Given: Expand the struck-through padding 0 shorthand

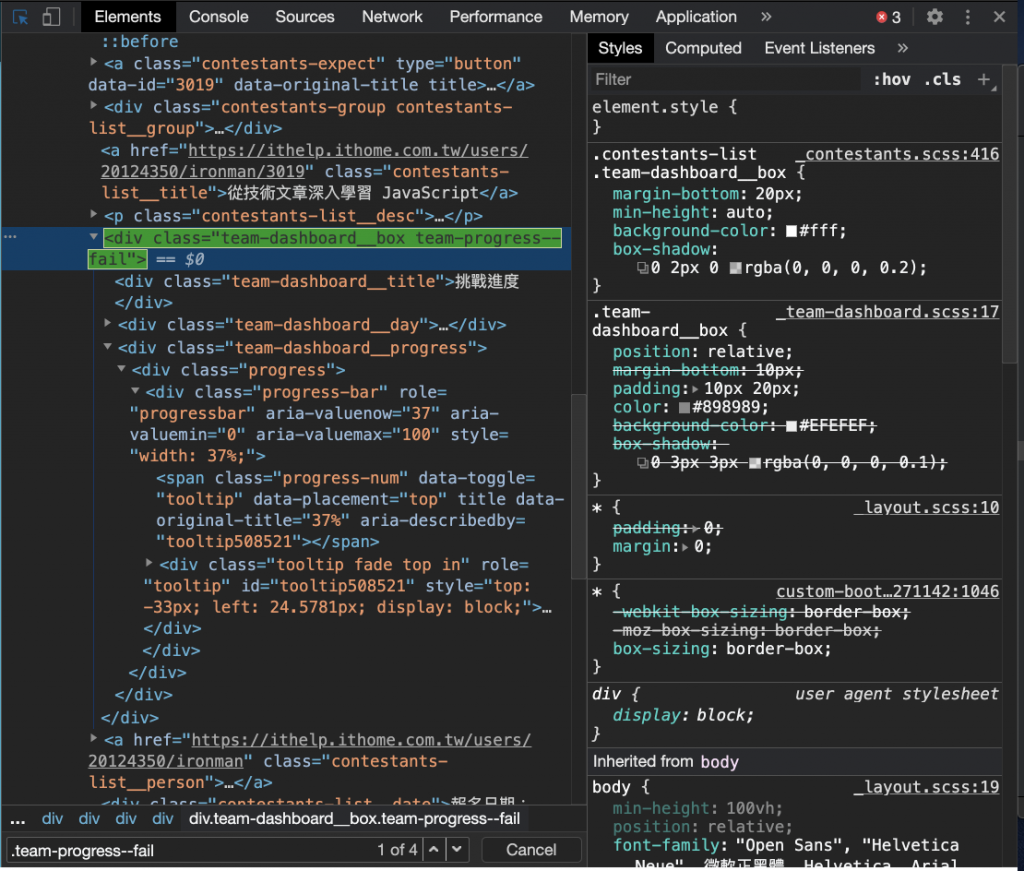Looking at the screenshot, I should (695, 528).
